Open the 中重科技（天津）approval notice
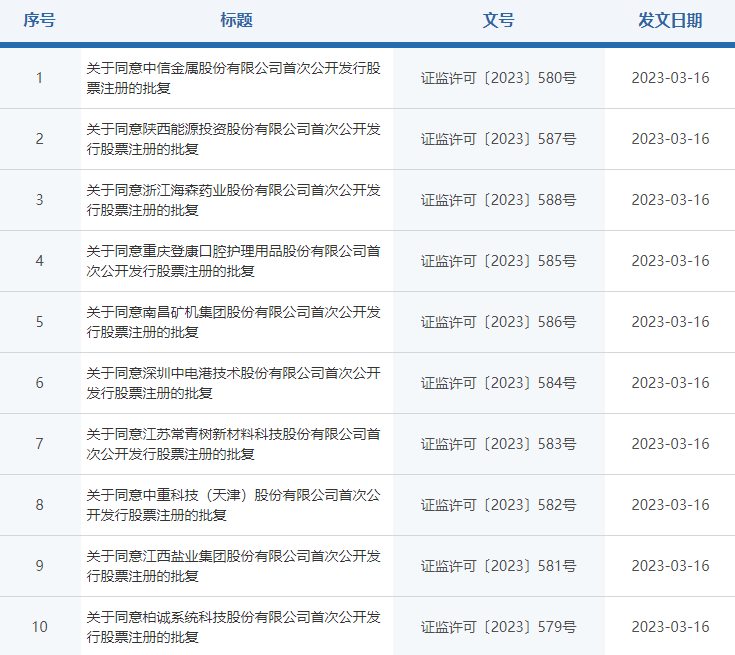The width and height of the screenshot is (735, 655). (233, 504)
